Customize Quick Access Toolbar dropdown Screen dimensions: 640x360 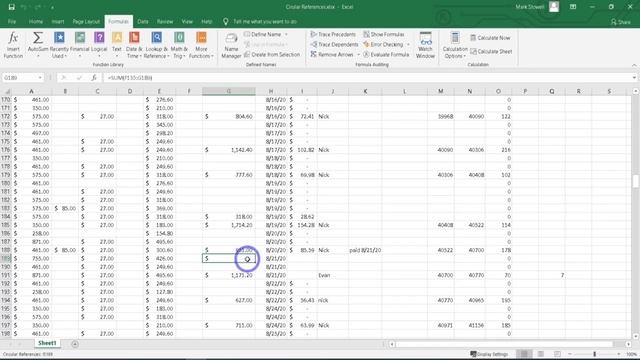(x=53, y=7)
